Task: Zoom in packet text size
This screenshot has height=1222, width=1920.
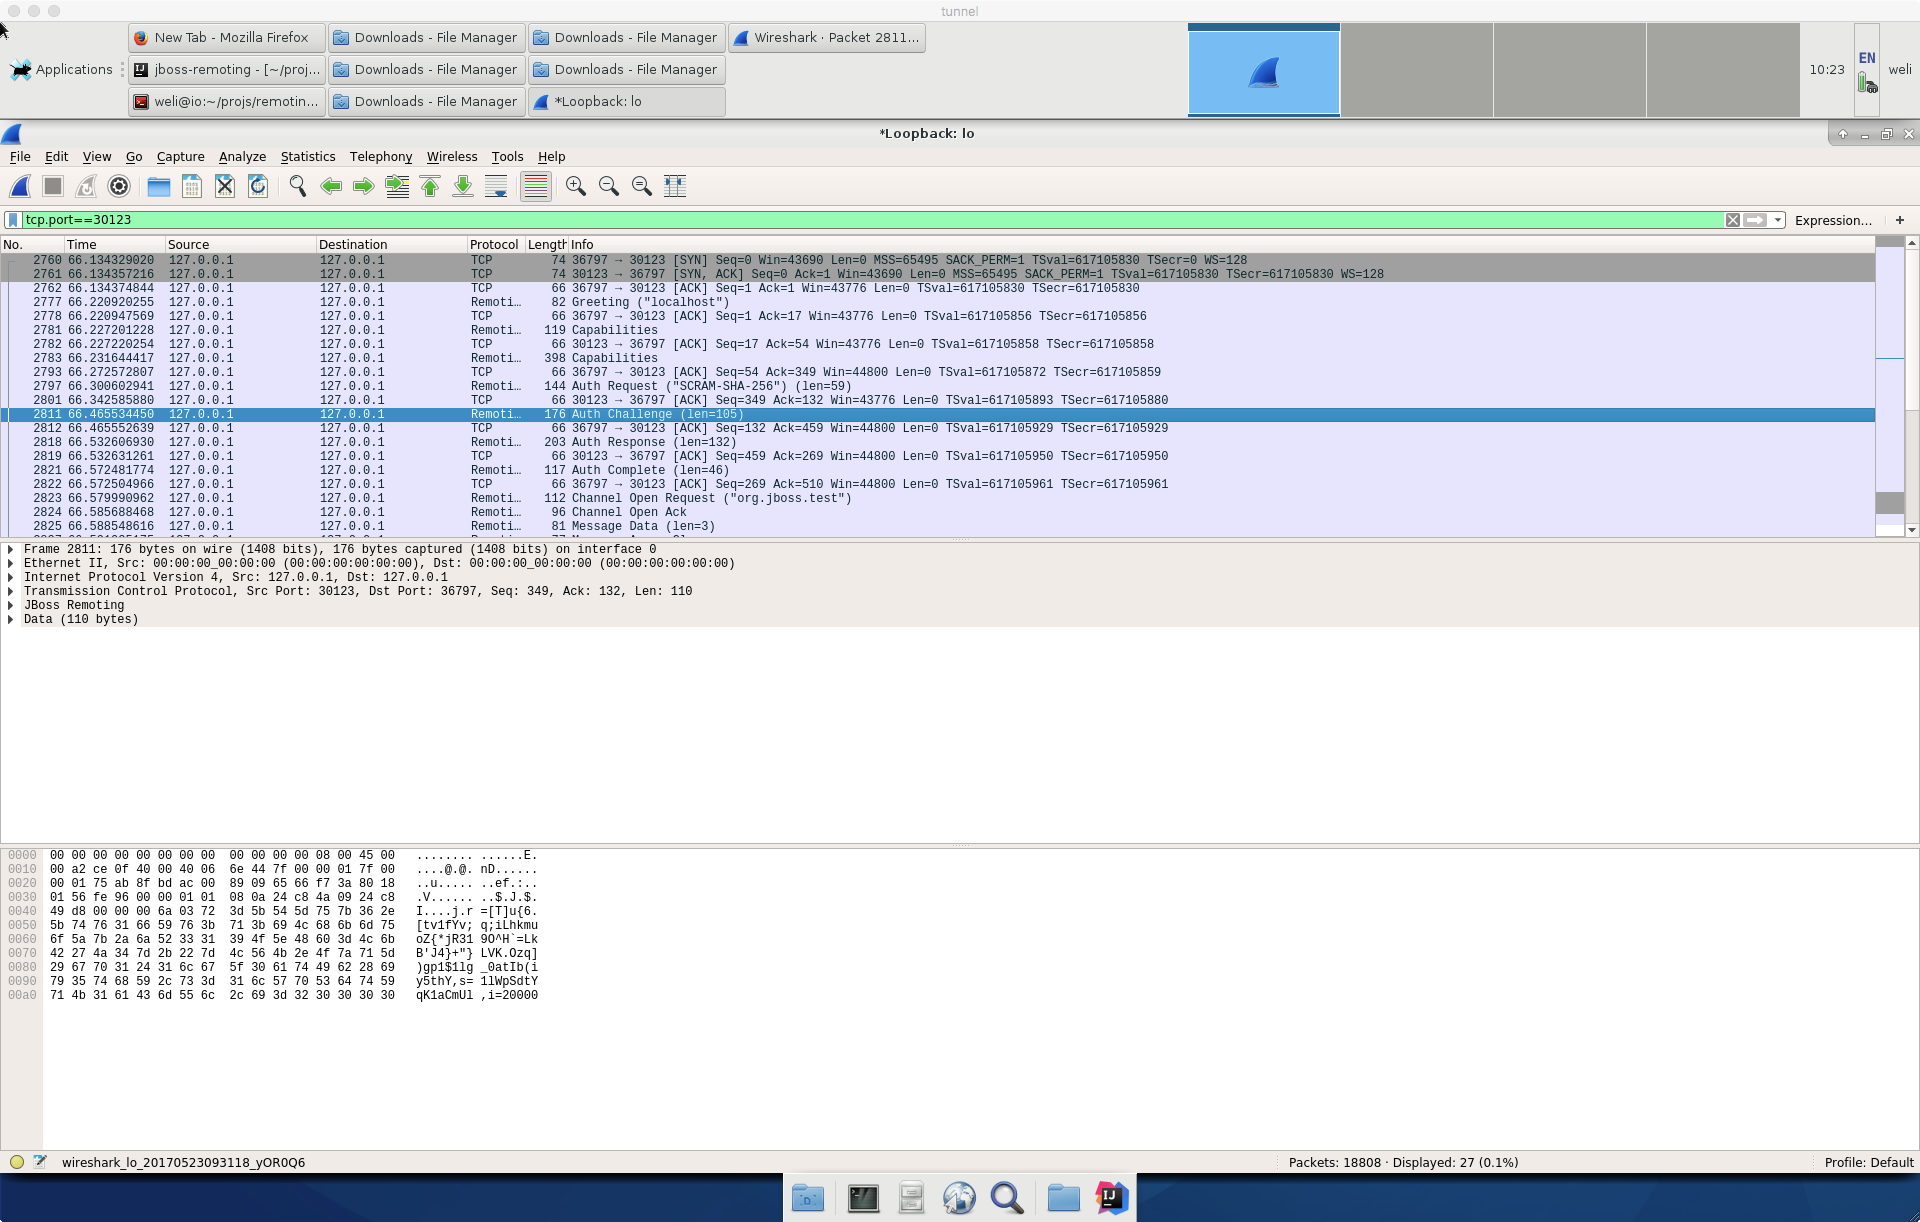Action: [x=576, y=186]
